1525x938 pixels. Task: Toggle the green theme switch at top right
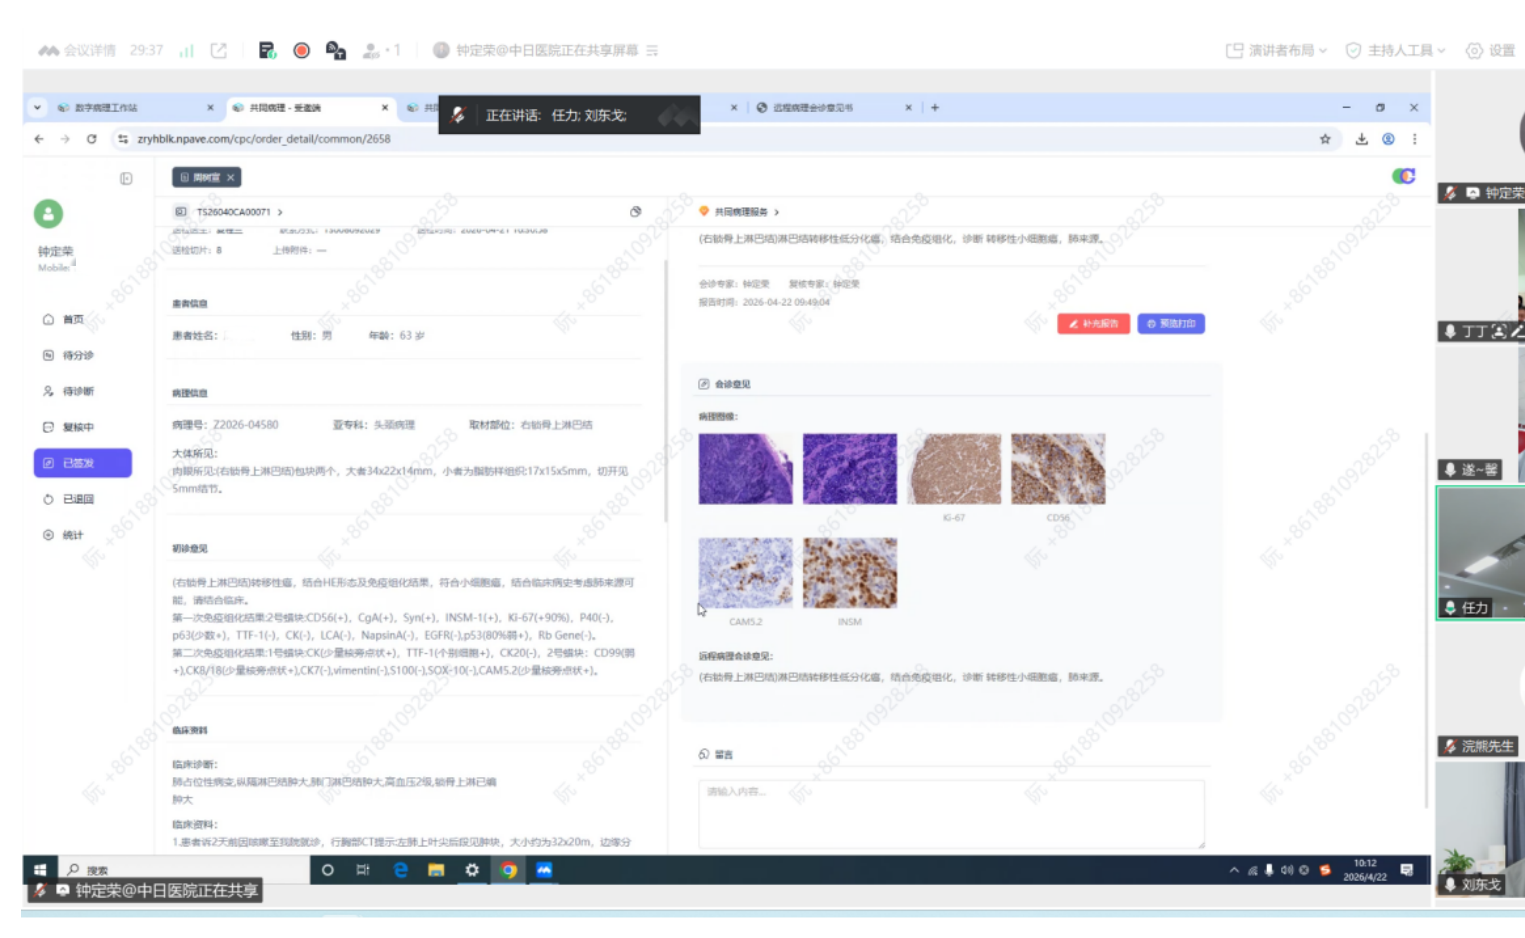[1404, 176]
